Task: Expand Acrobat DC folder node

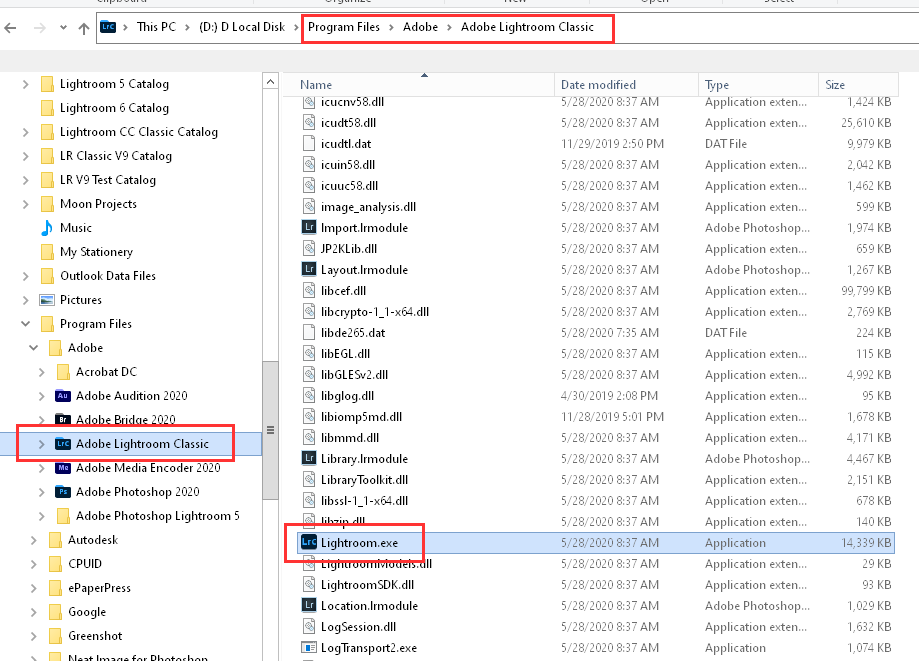Action: click(42, 372)
